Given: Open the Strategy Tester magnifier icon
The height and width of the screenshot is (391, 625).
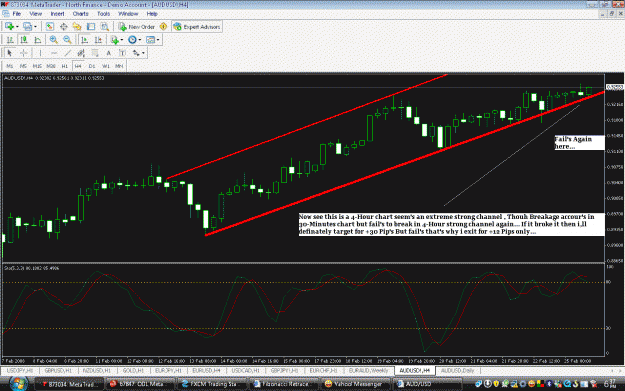Looking at the screenshot, I should point(104,27).
